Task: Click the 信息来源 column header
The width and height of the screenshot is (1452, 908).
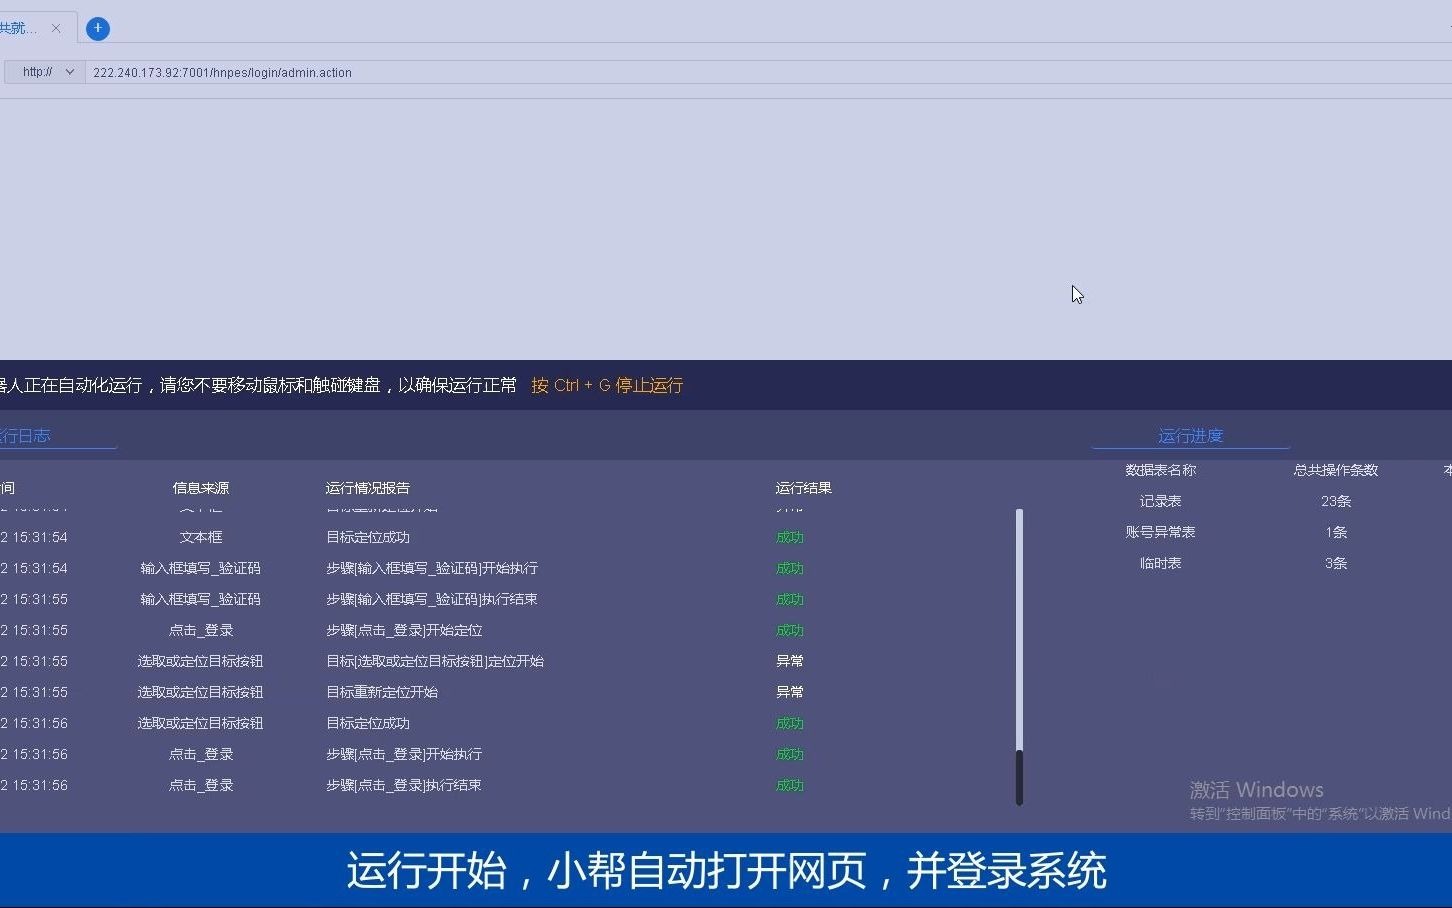Action: coord(201,488)
